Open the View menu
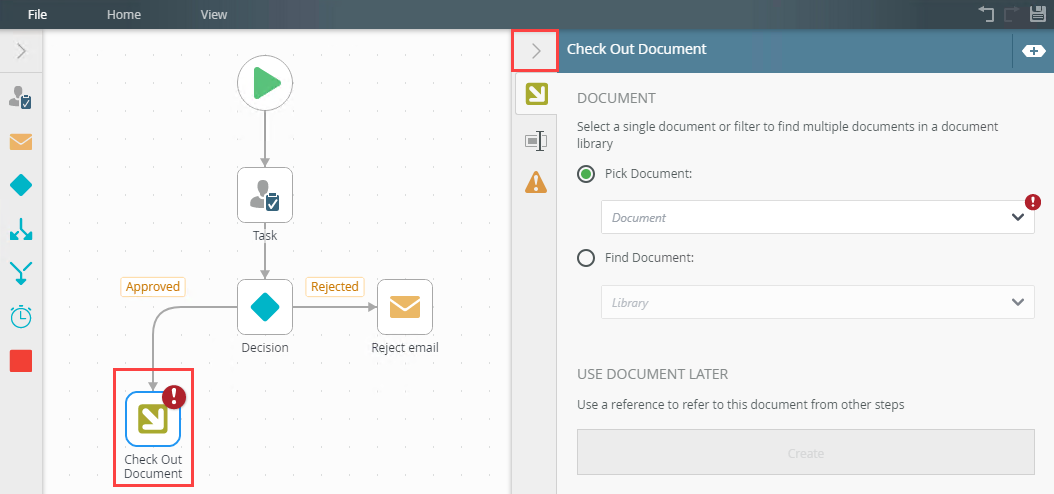The image size is (1054, 494). pyautogui.click(x=213, y=15)
